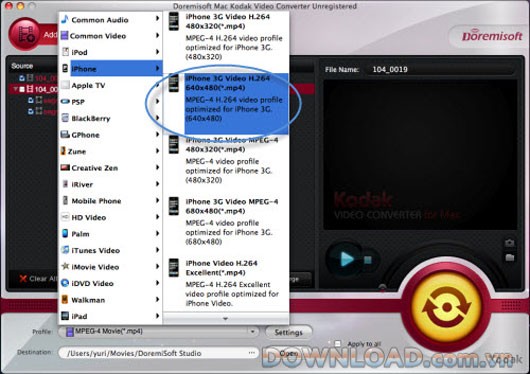This screenshot has height=374, width=530.
Task: Click the iPhone device icon in menu
Action: (x=65, y=68)
